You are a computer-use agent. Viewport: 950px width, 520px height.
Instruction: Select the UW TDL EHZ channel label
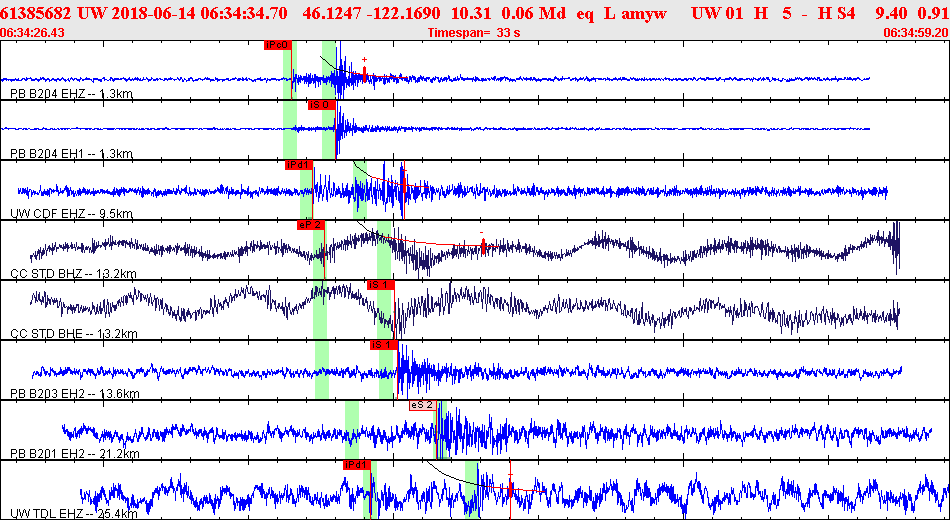pyautogui.click(x=73, y=514)
